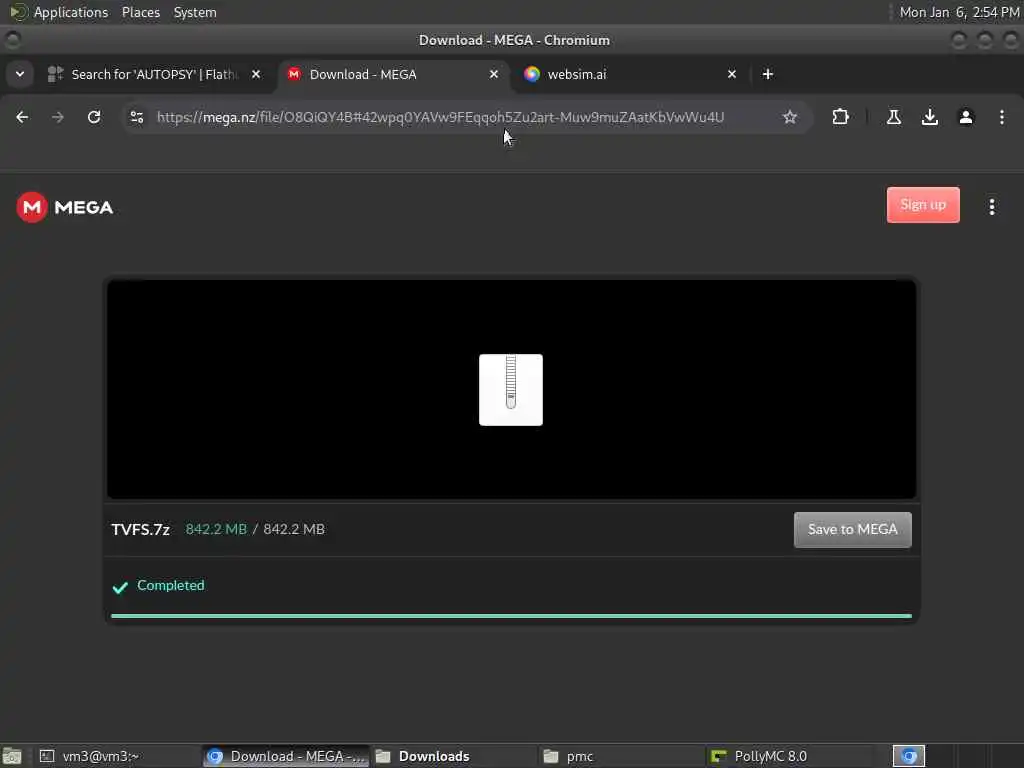
Task: Open the profile avatar icon
Action: click(x=966, y=117)
